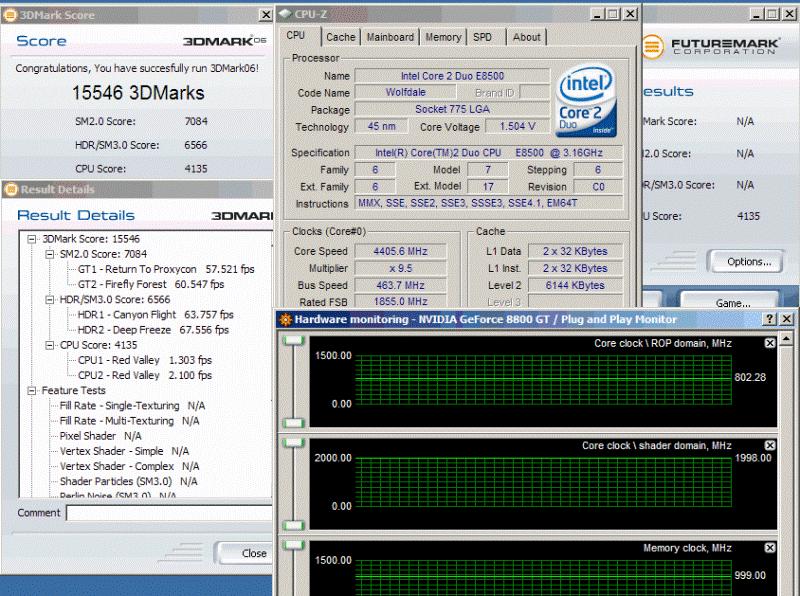
Task: Remove the Memory clock graph
Action: 770,548
